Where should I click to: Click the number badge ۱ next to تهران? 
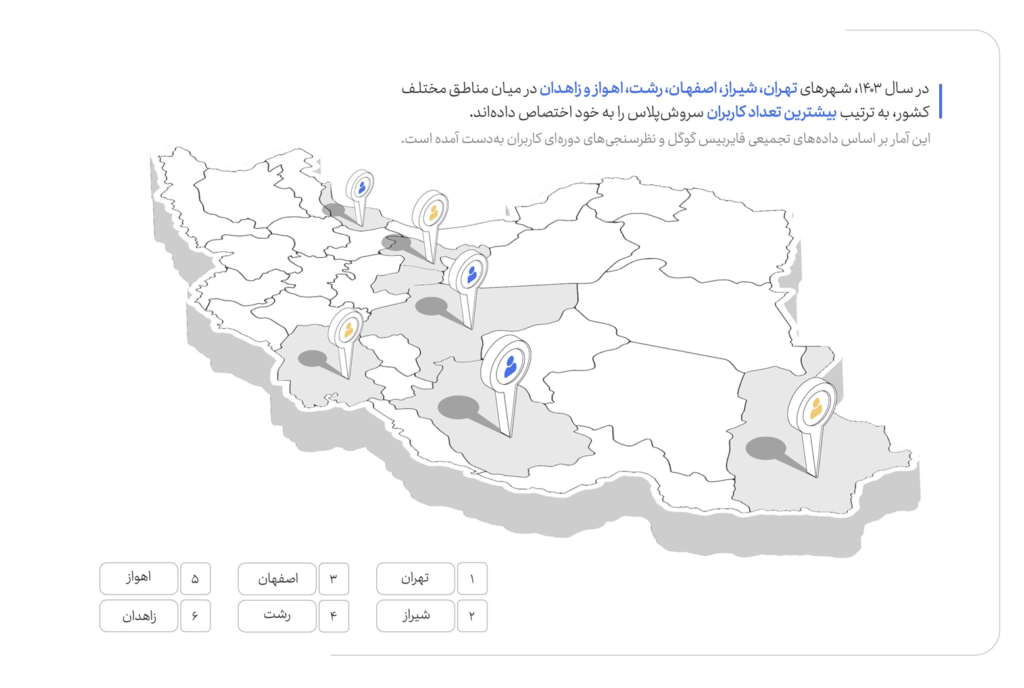[472, 578]
